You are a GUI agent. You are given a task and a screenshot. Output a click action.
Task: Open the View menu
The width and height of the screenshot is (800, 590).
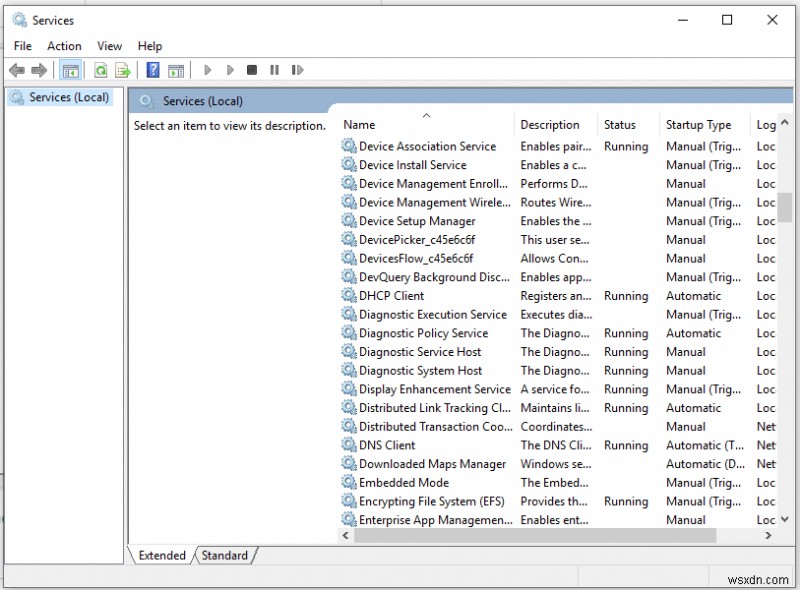coord(109,46)
